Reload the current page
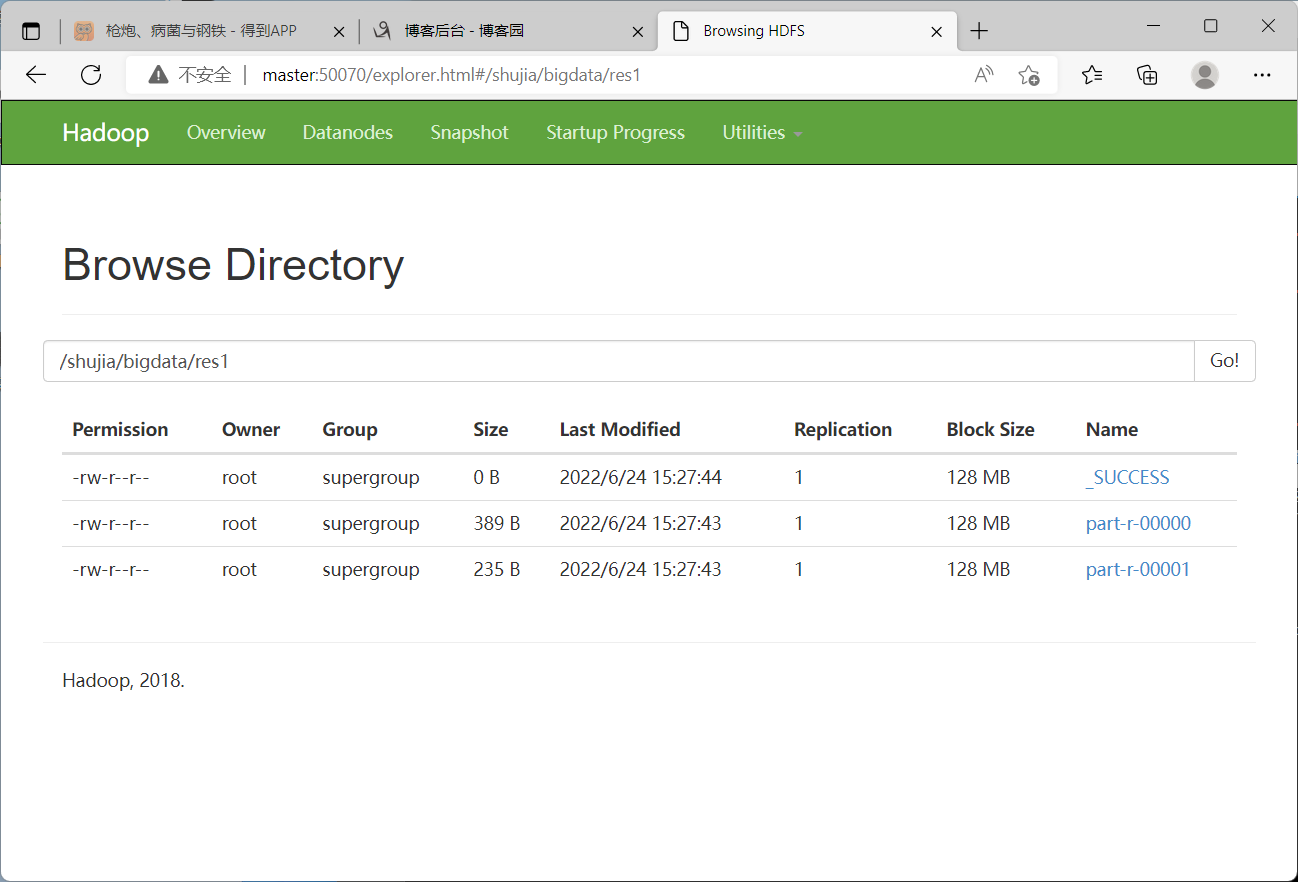1298x882 pixels. point(91,75)
